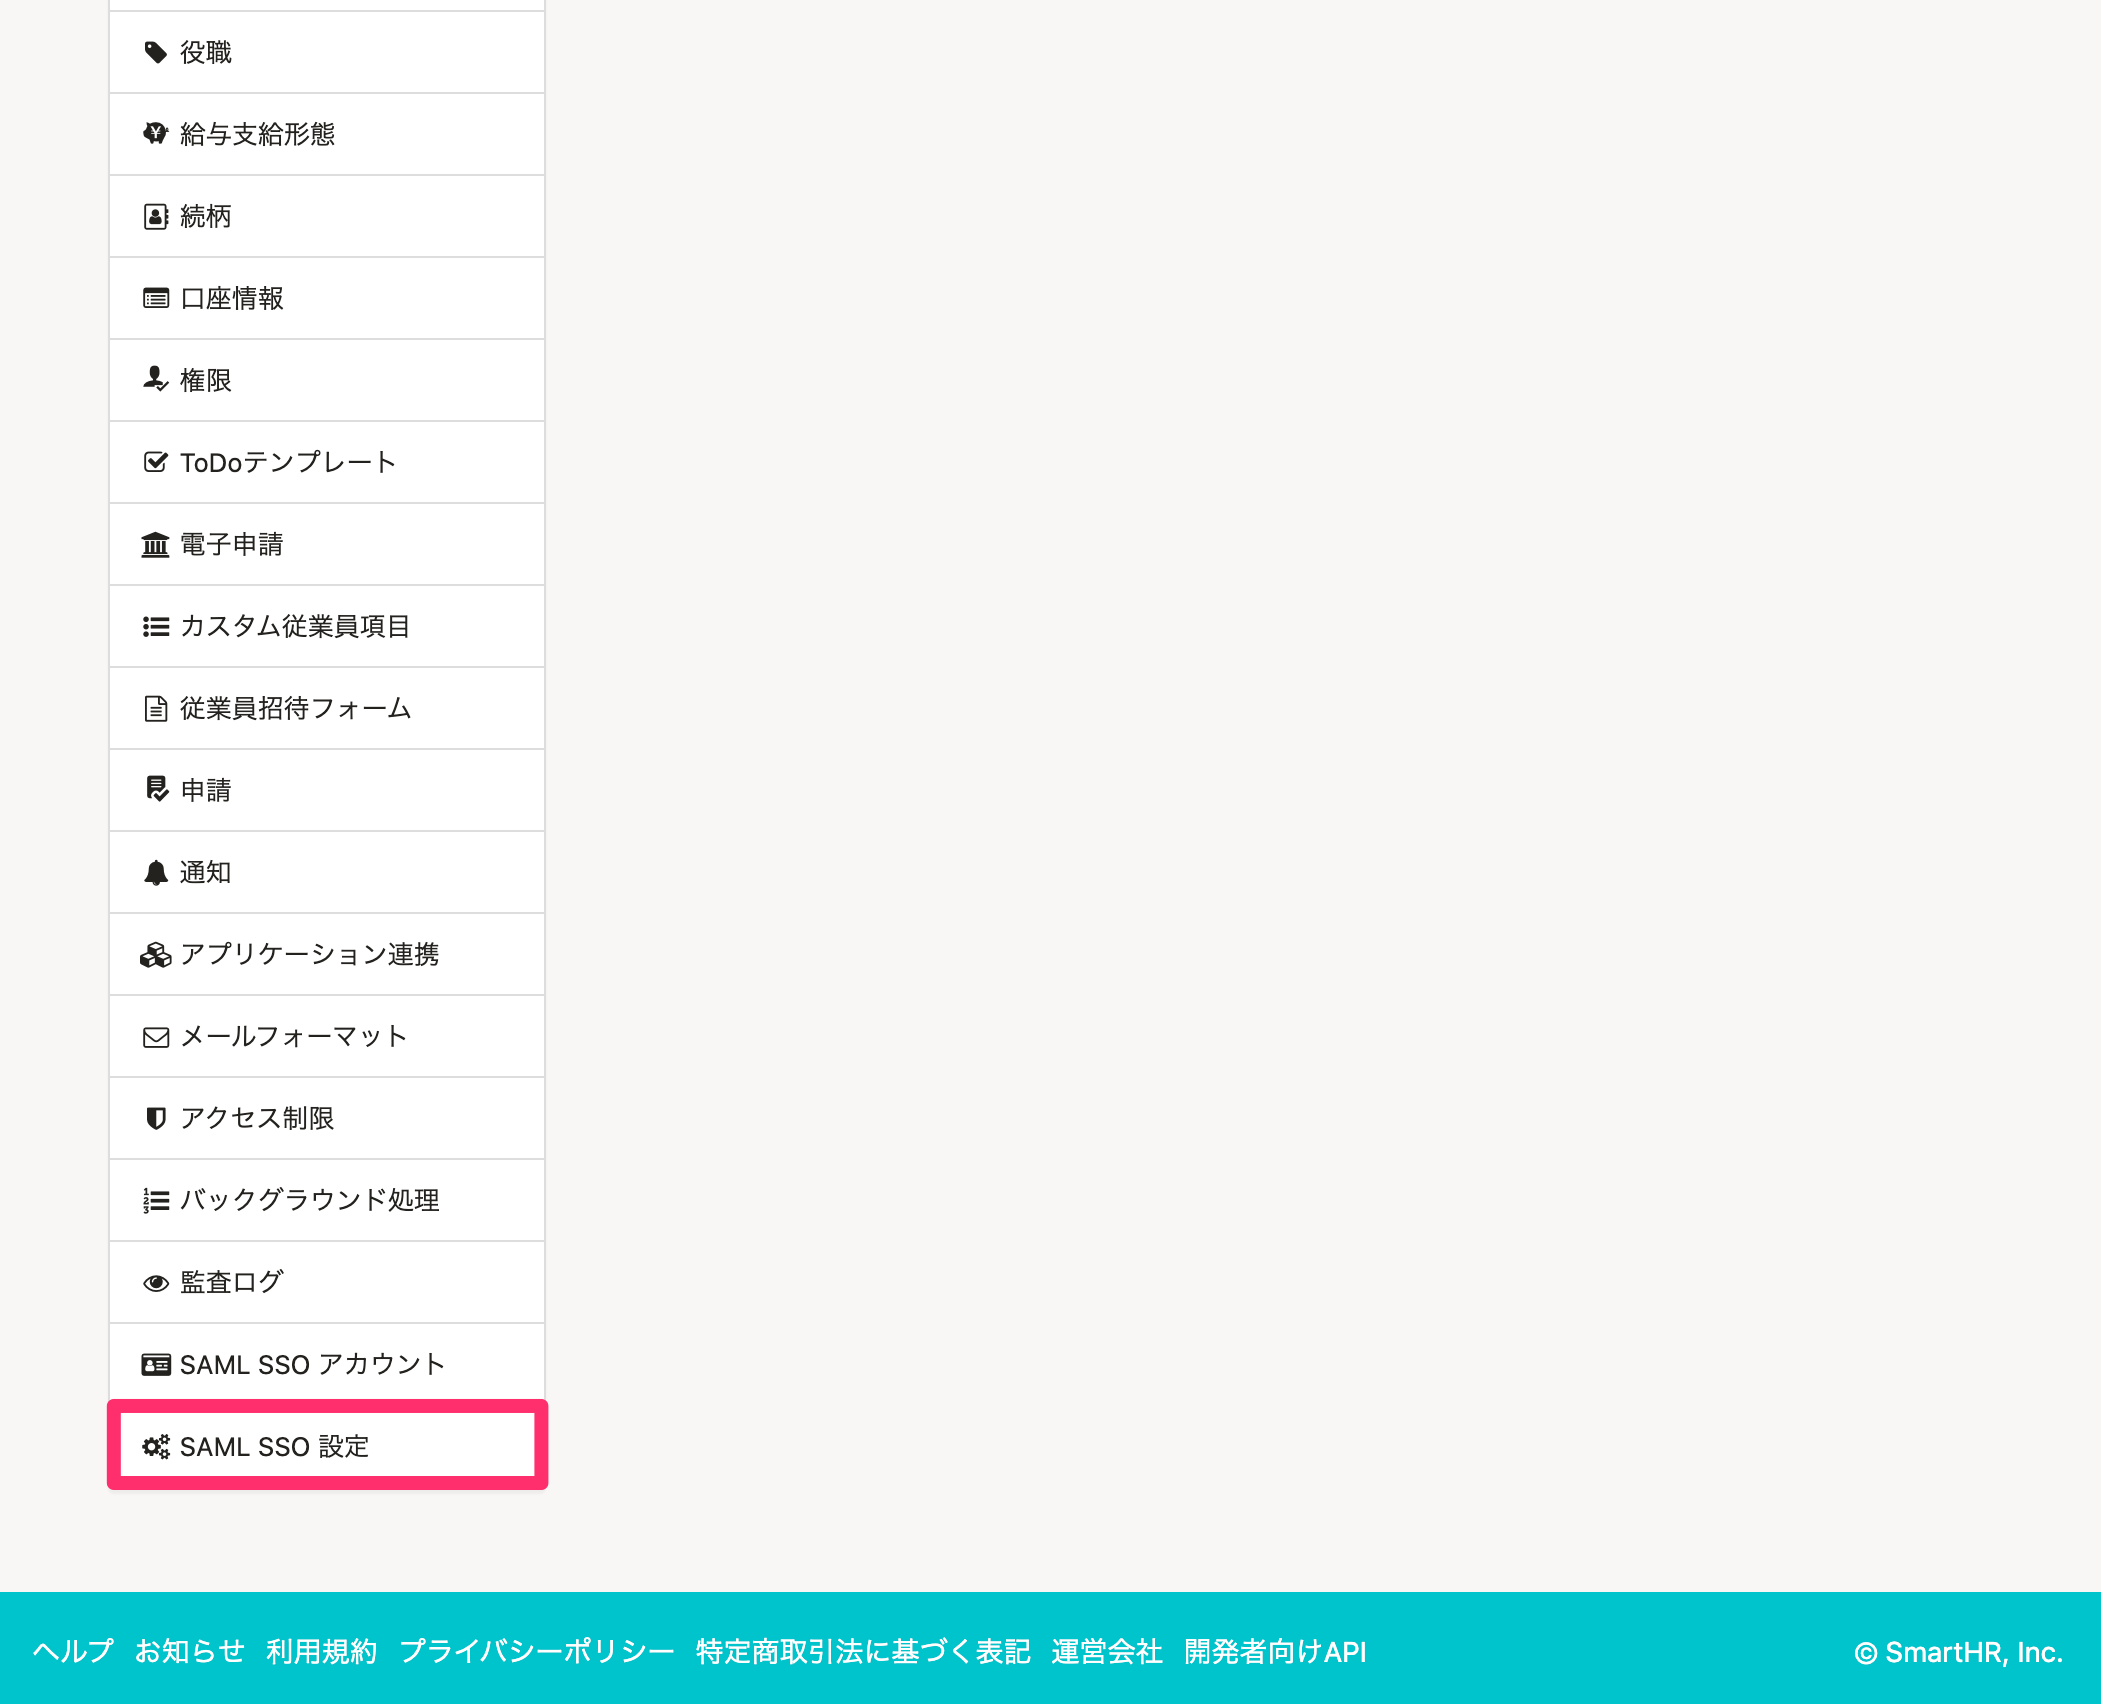The height and width of the screenshot is (1704, 2101).
Task: Open the 開発者向けAPI footer link
Action: (x=1275, y=1651)
